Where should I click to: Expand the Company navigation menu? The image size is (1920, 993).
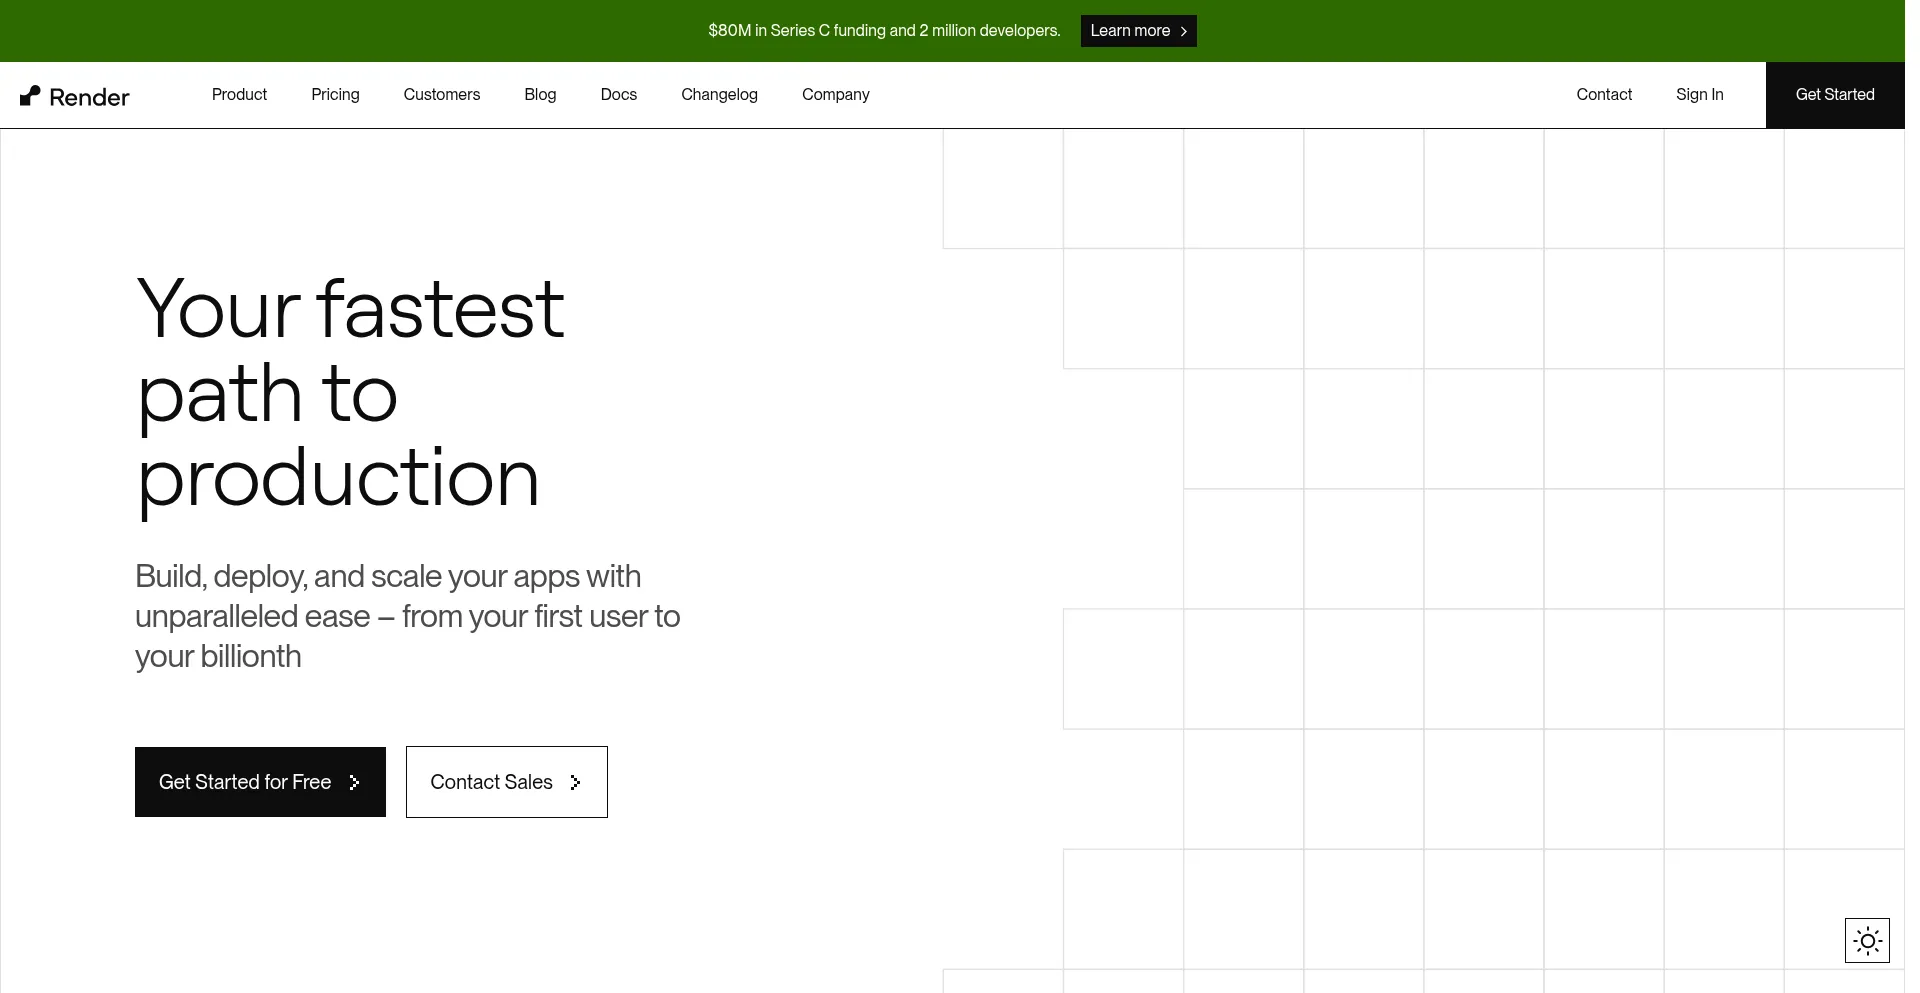[x=835, y=95]
